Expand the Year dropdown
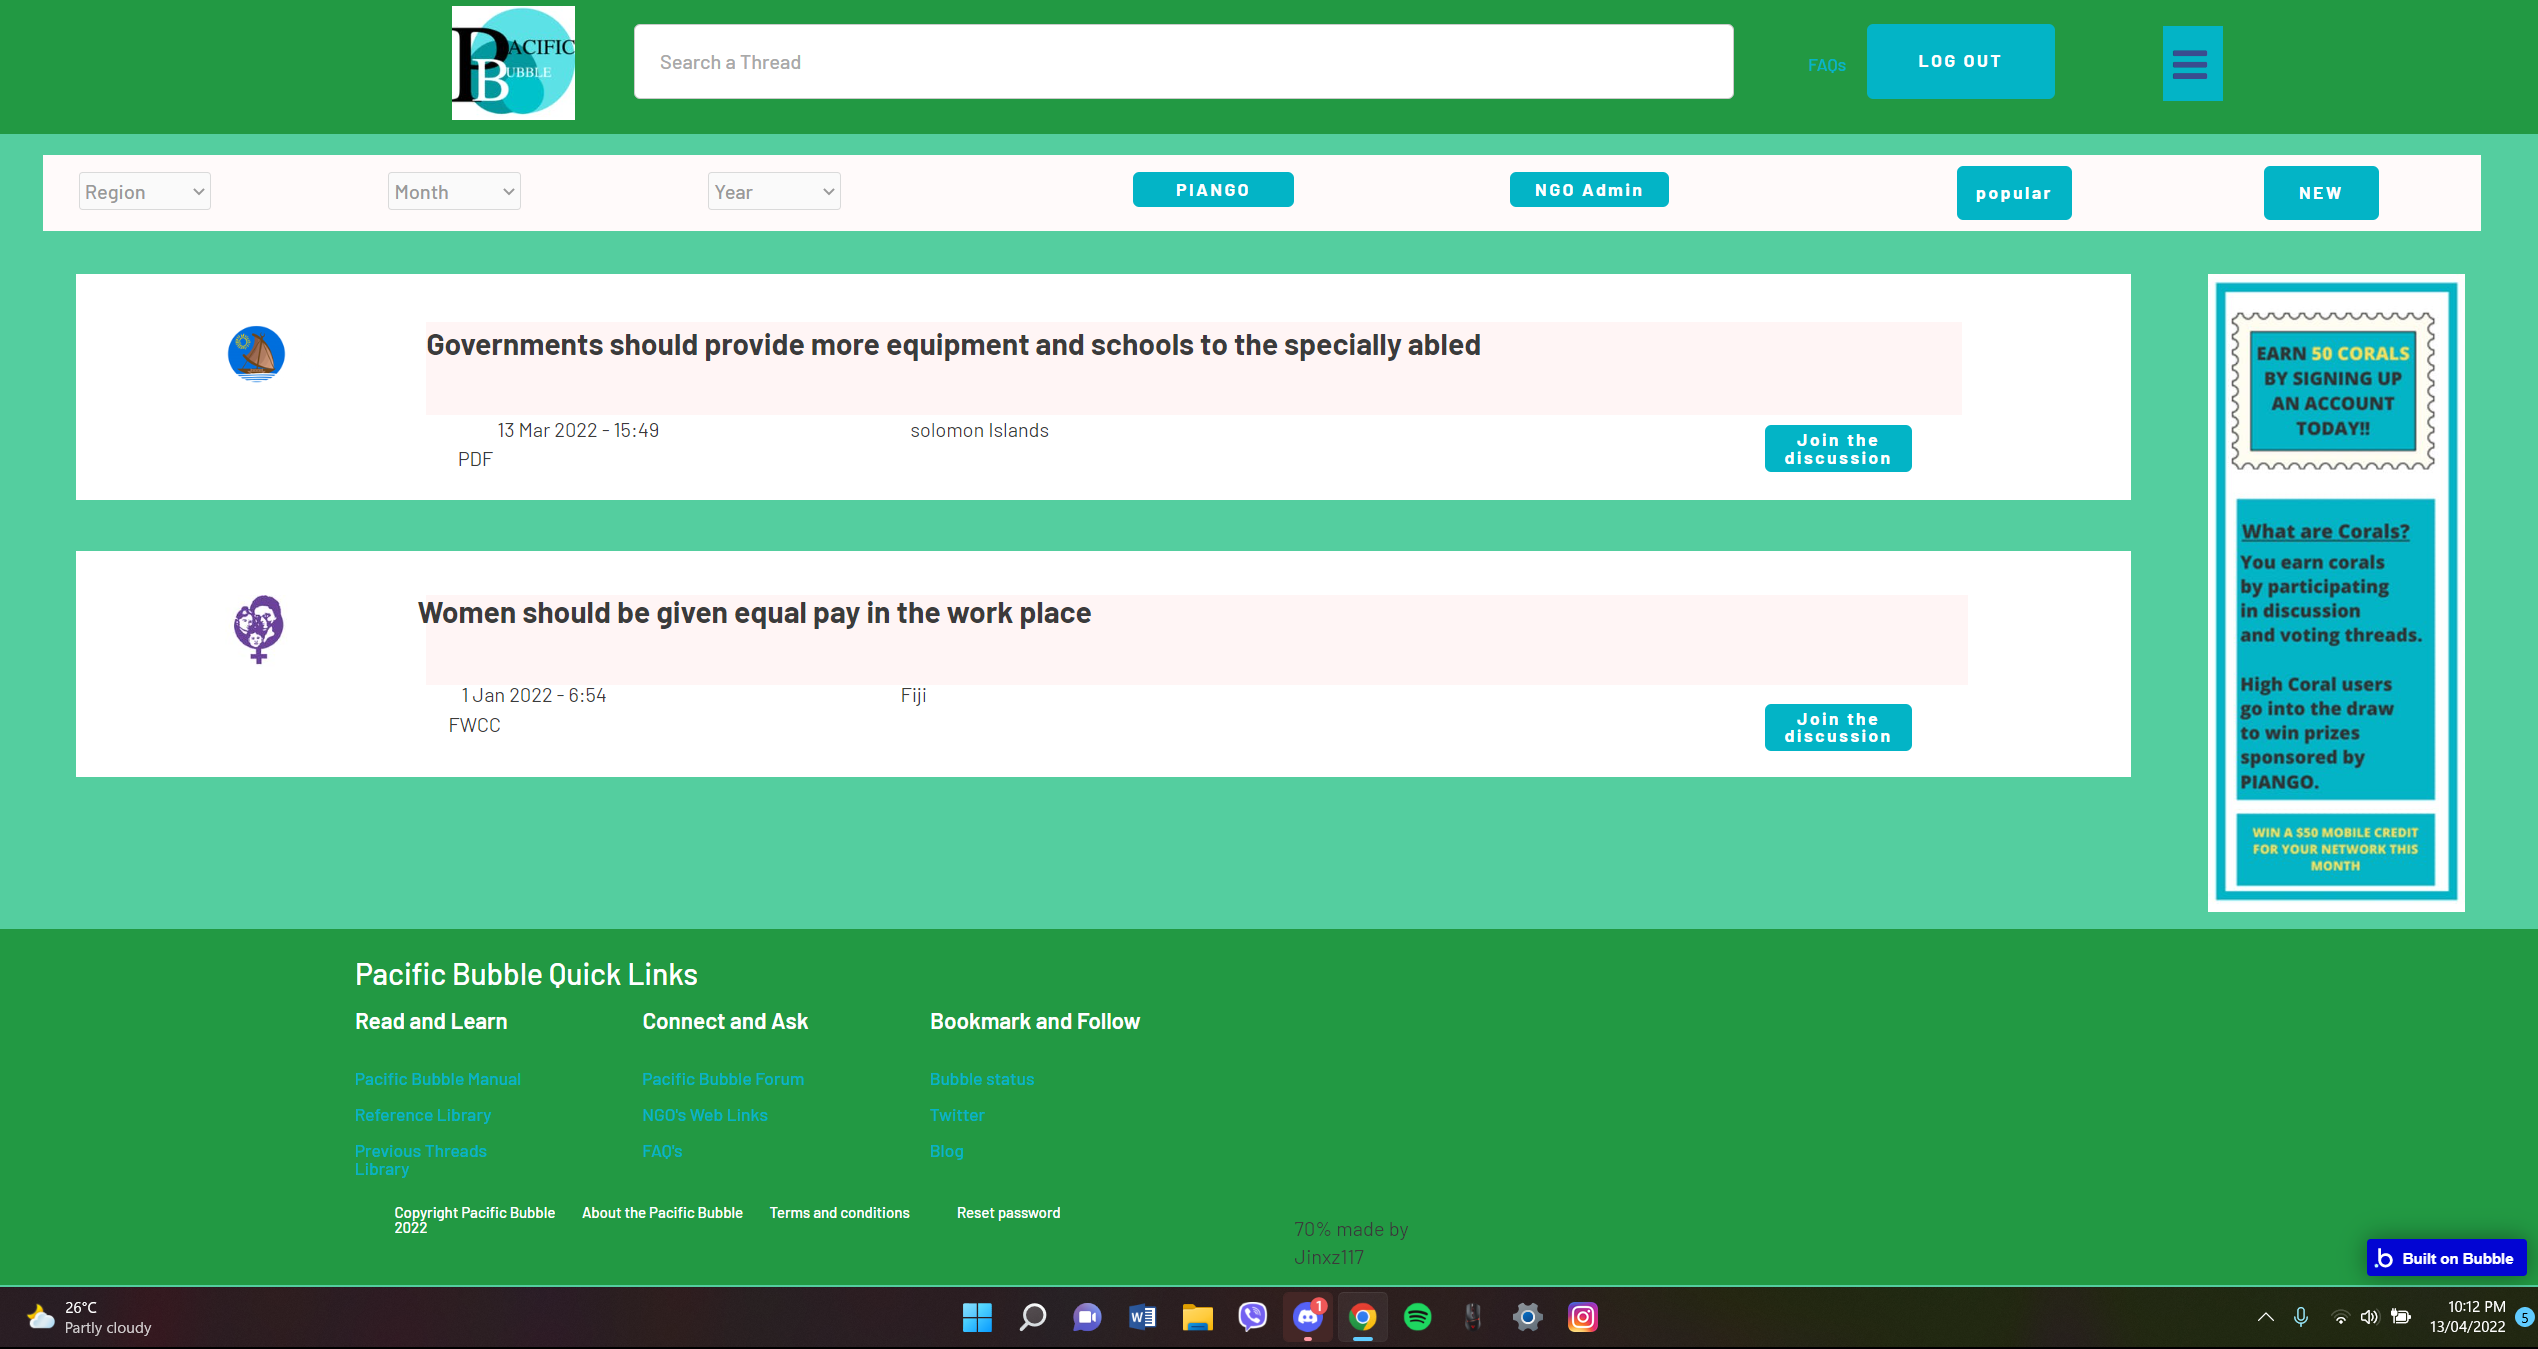 774,192
